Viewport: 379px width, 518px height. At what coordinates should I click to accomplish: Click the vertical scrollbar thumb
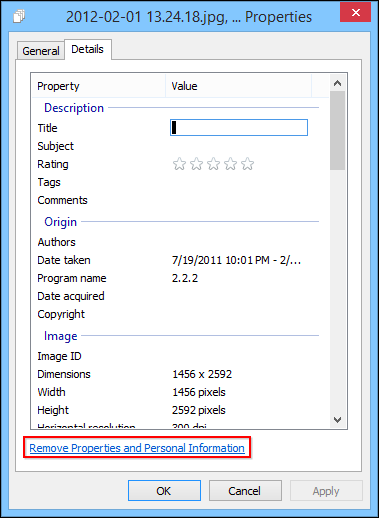[337, 131]
